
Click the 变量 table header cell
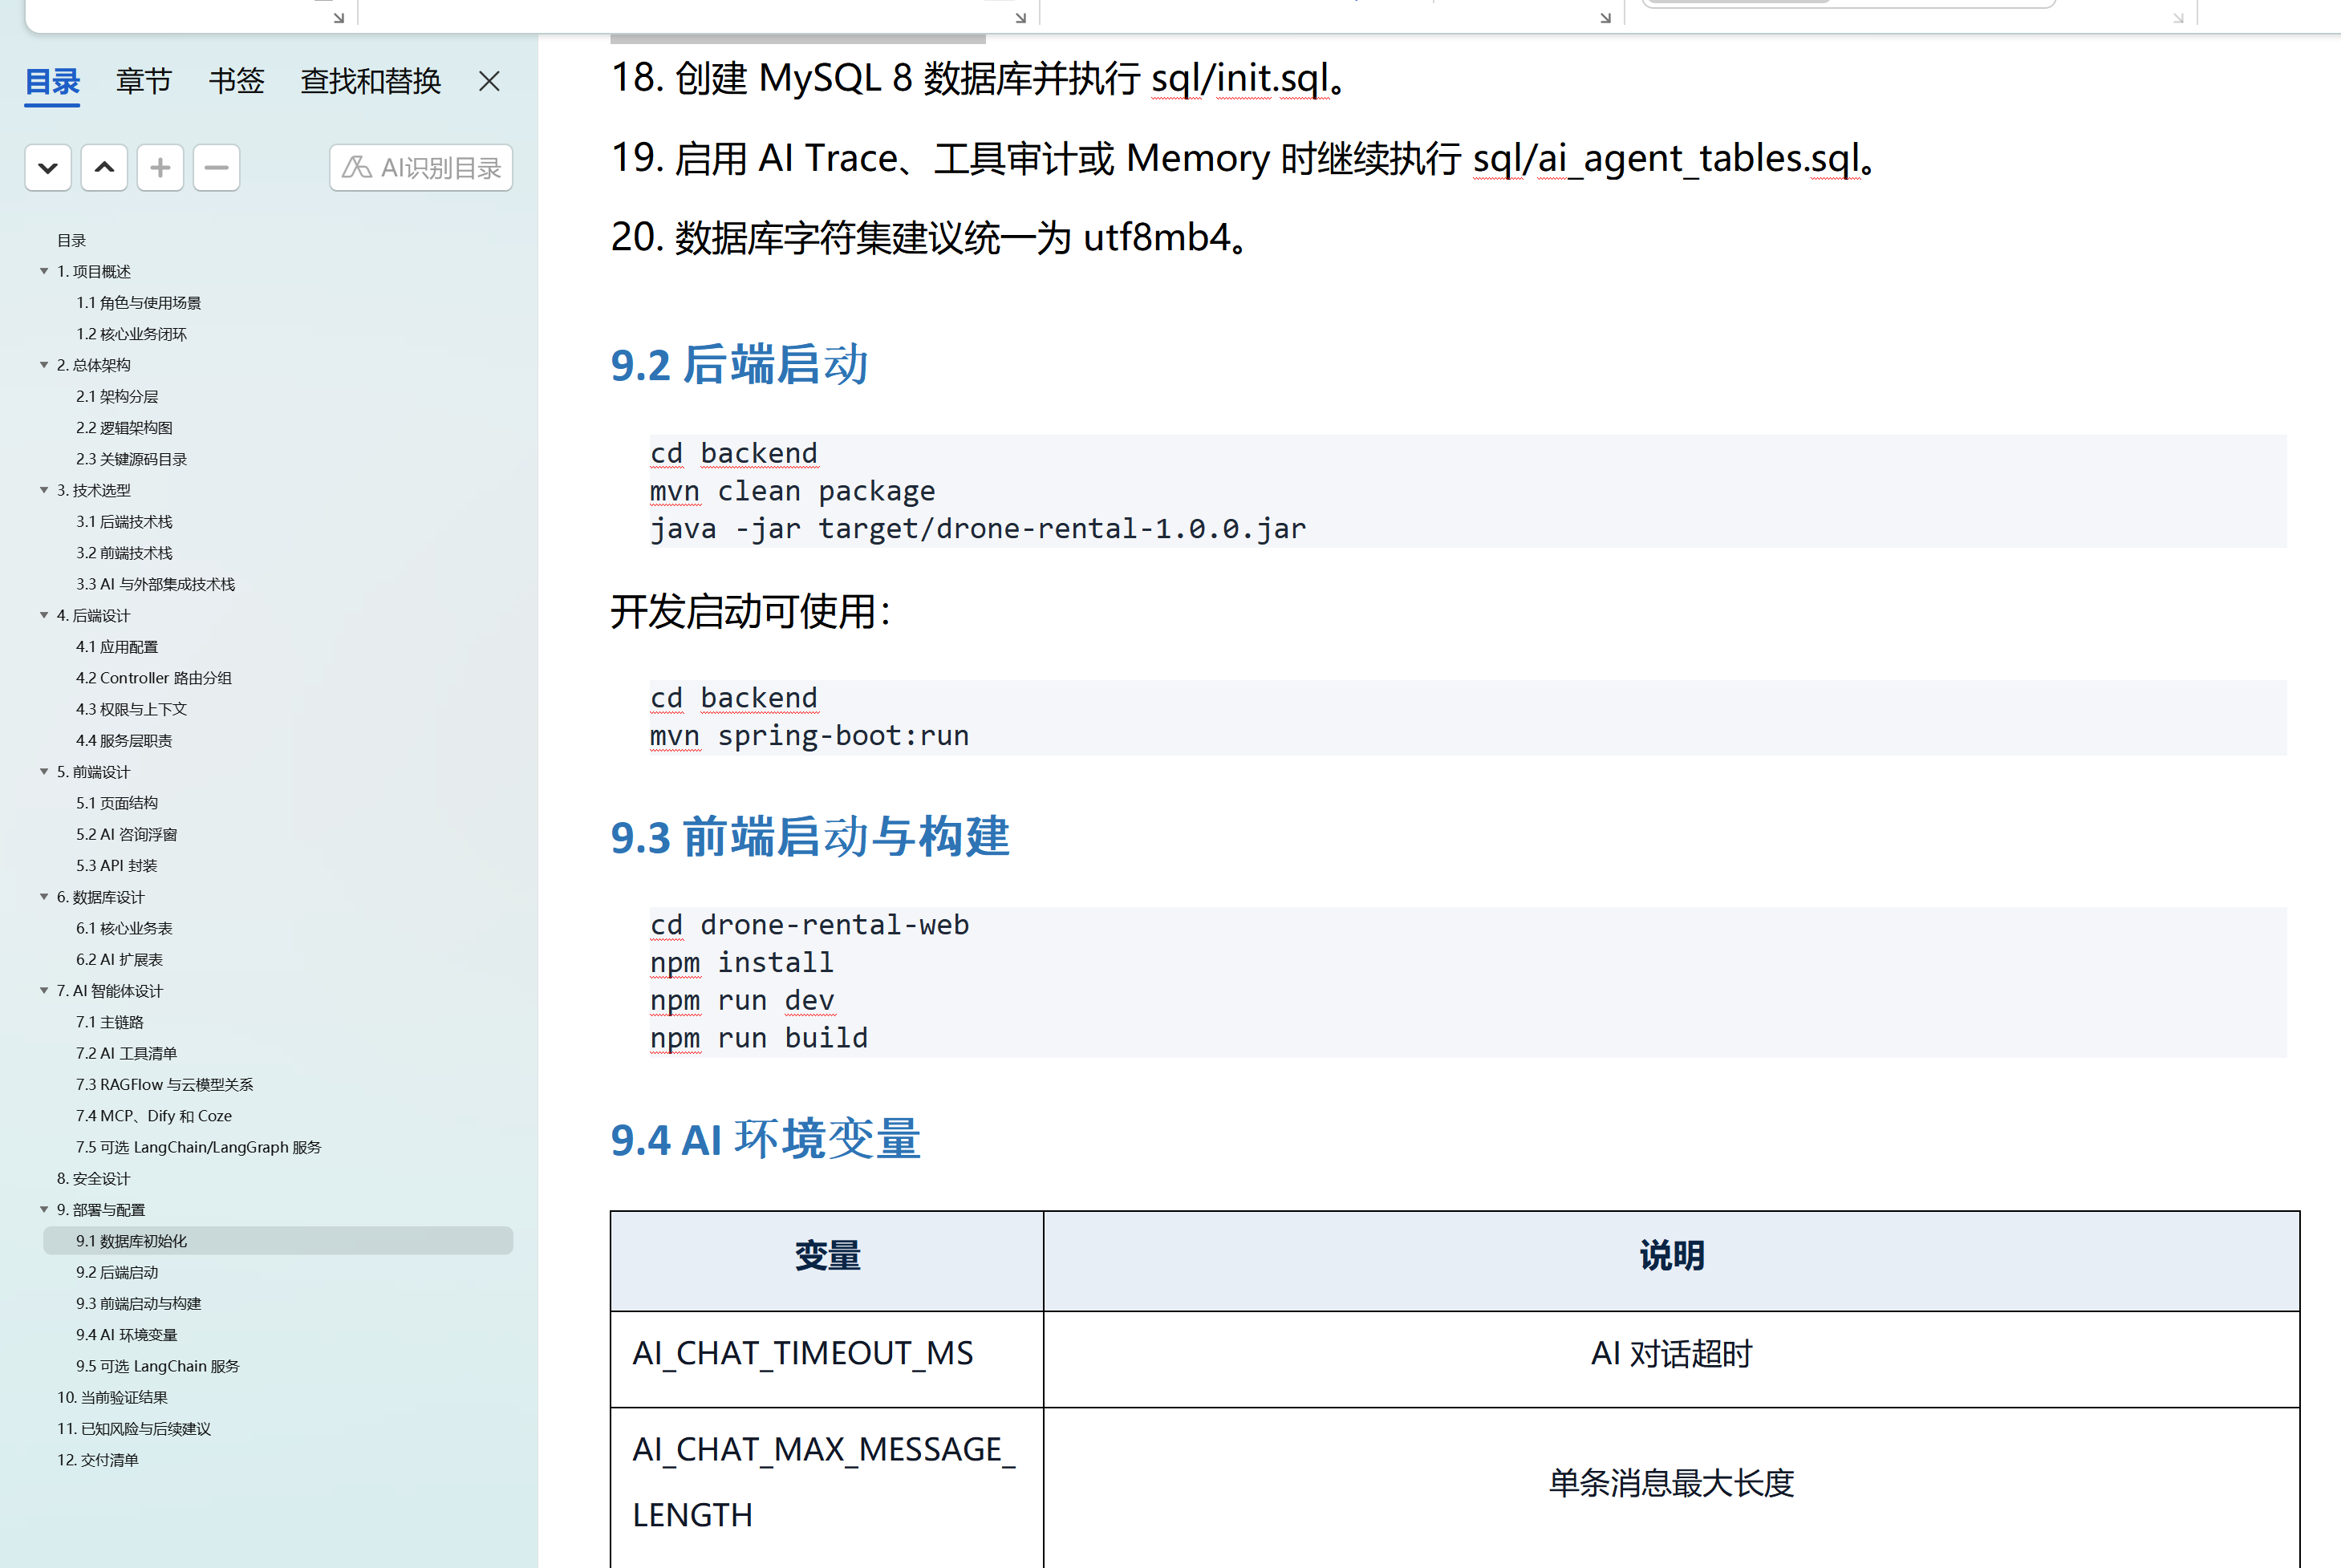pyautogui.click(x=827, y=1260)
